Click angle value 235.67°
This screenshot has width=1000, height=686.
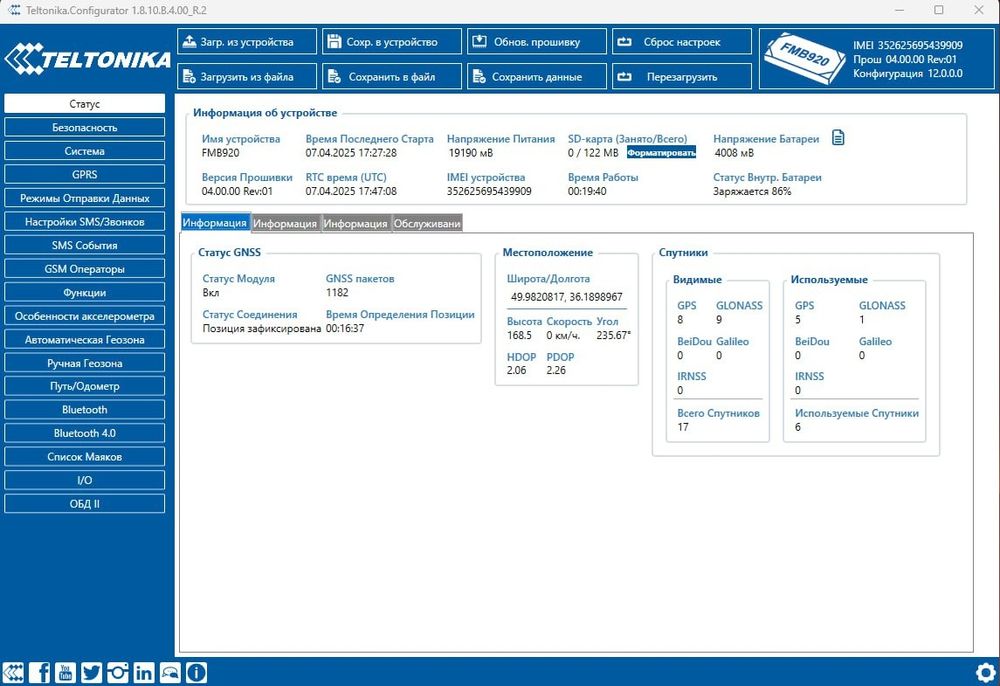[x=614, y=335]
